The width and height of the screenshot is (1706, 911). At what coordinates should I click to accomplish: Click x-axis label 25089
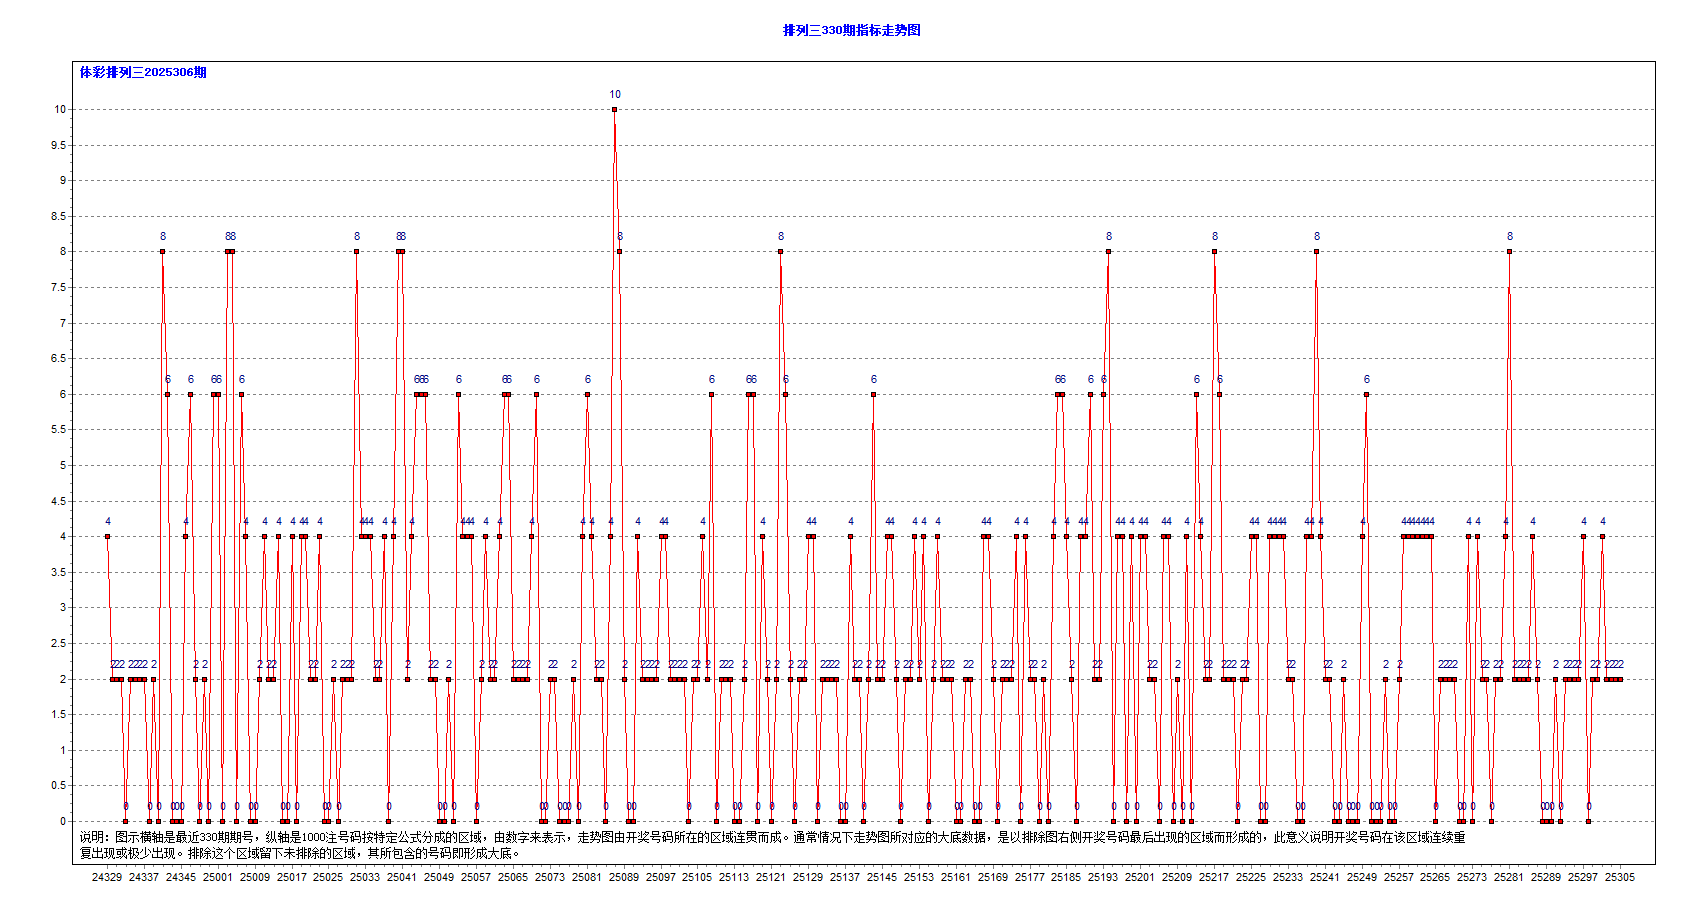click(x=623, y=877)
